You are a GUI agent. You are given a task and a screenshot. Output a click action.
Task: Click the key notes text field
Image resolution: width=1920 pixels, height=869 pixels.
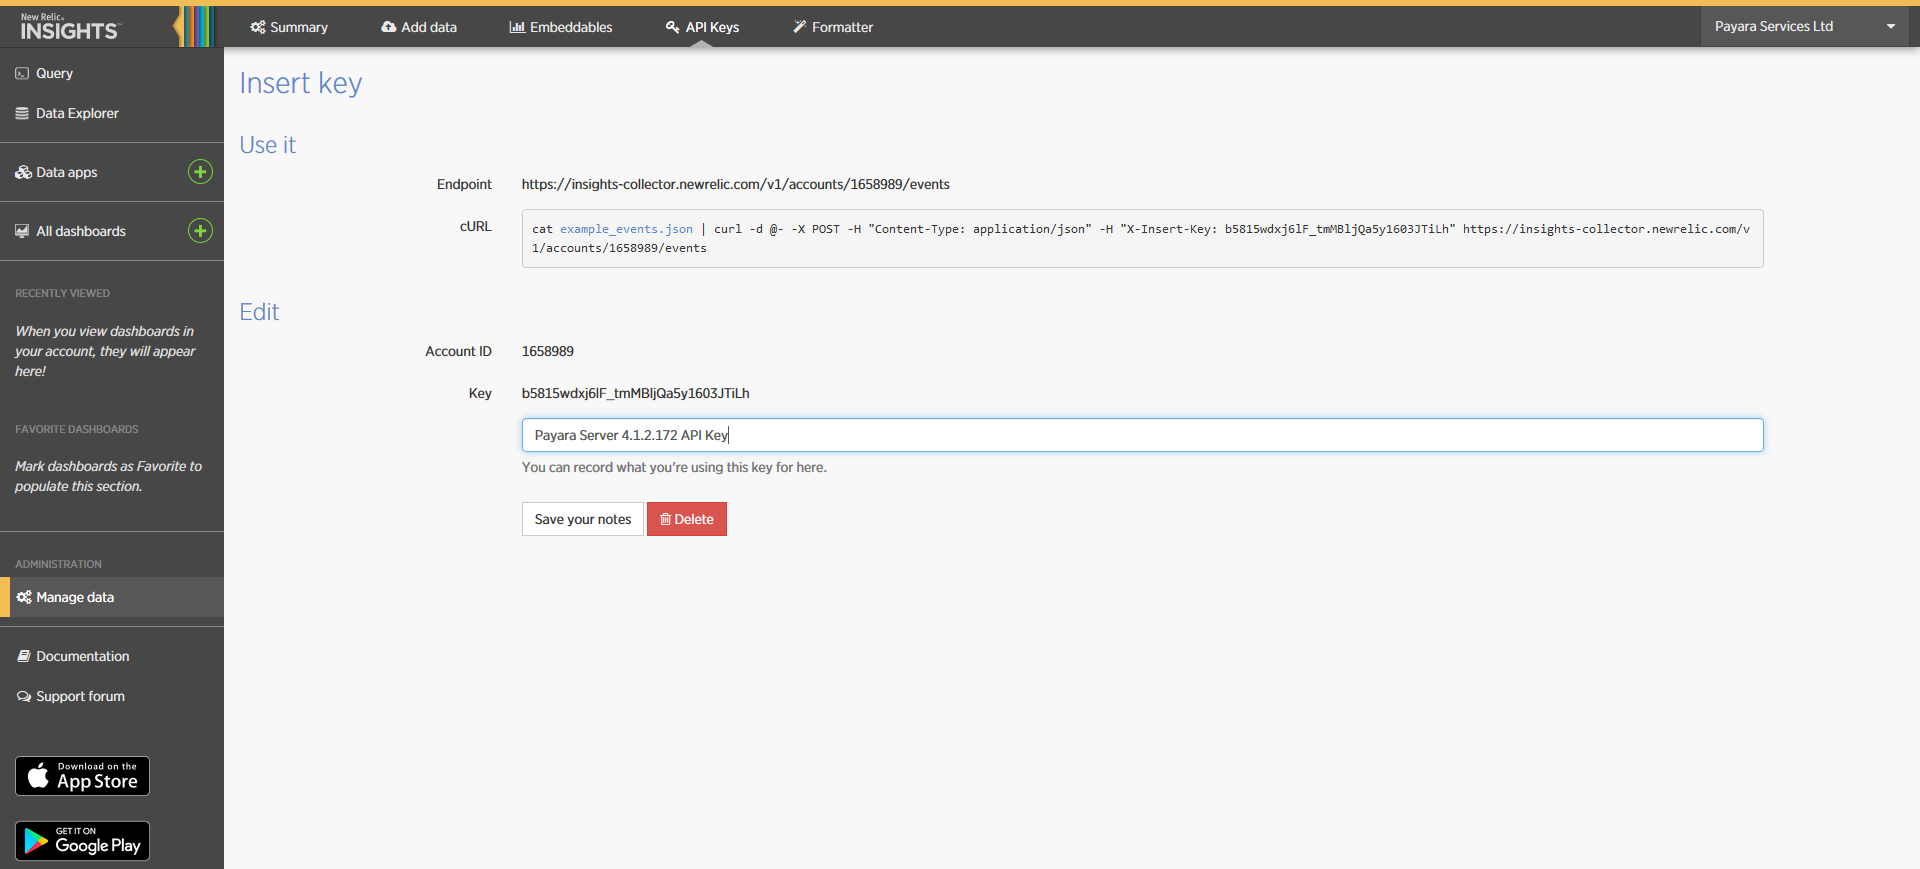coord(1142,435)
